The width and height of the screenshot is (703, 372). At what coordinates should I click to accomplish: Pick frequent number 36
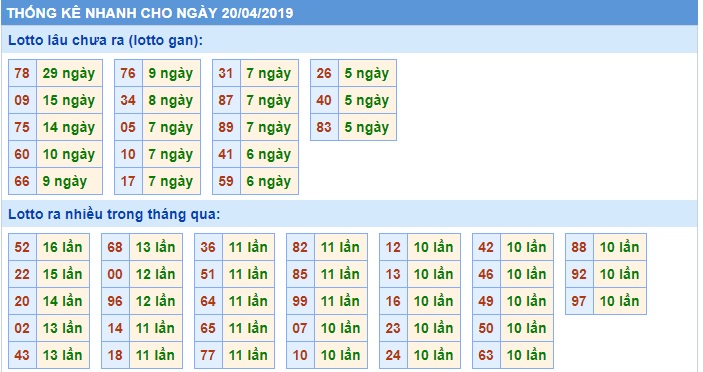click(x=208, y=247)
